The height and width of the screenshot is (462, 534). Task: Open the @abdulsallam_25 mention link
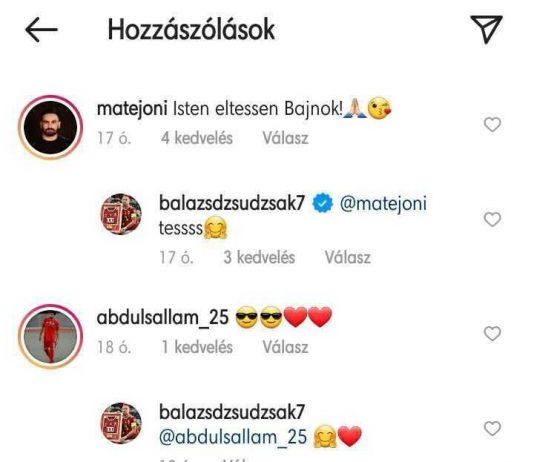233,437
